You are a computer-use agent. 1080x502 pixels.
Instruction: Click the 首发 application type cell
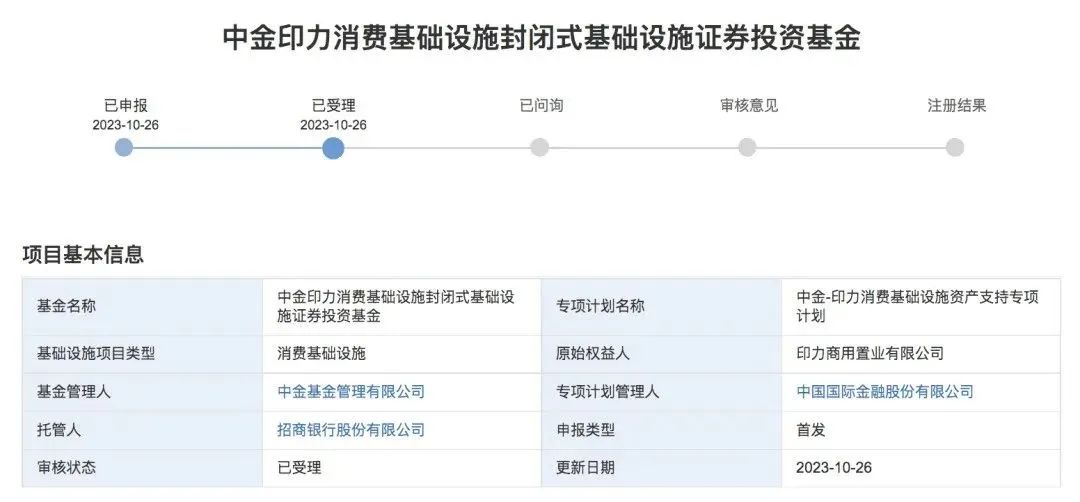[921, 430]
